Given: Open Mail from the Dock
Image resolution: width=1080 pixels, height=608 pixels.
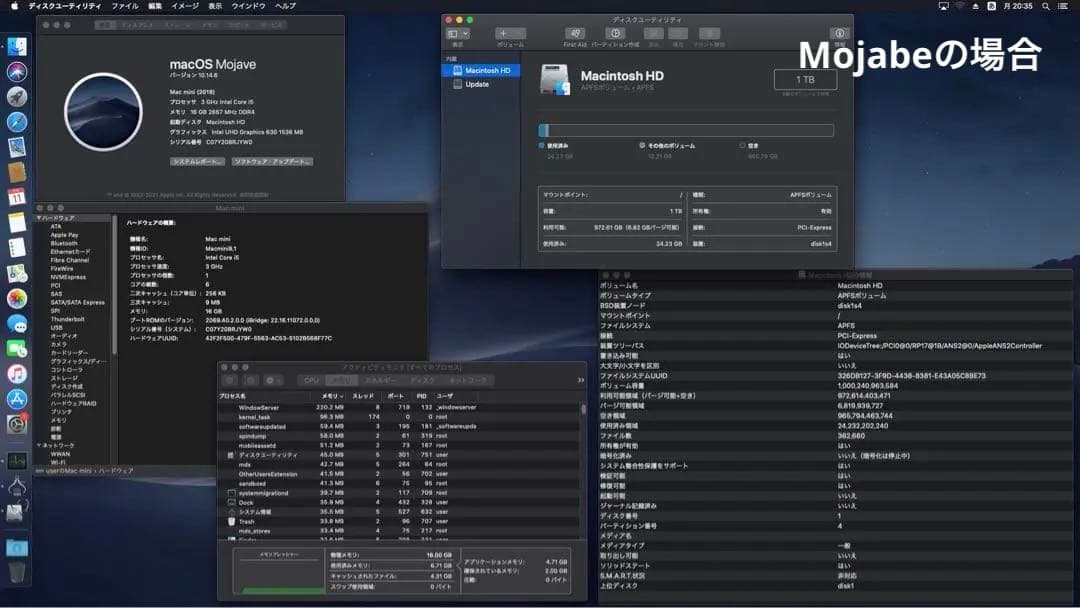Looking at the screenshot, I should tap(14, 146).
